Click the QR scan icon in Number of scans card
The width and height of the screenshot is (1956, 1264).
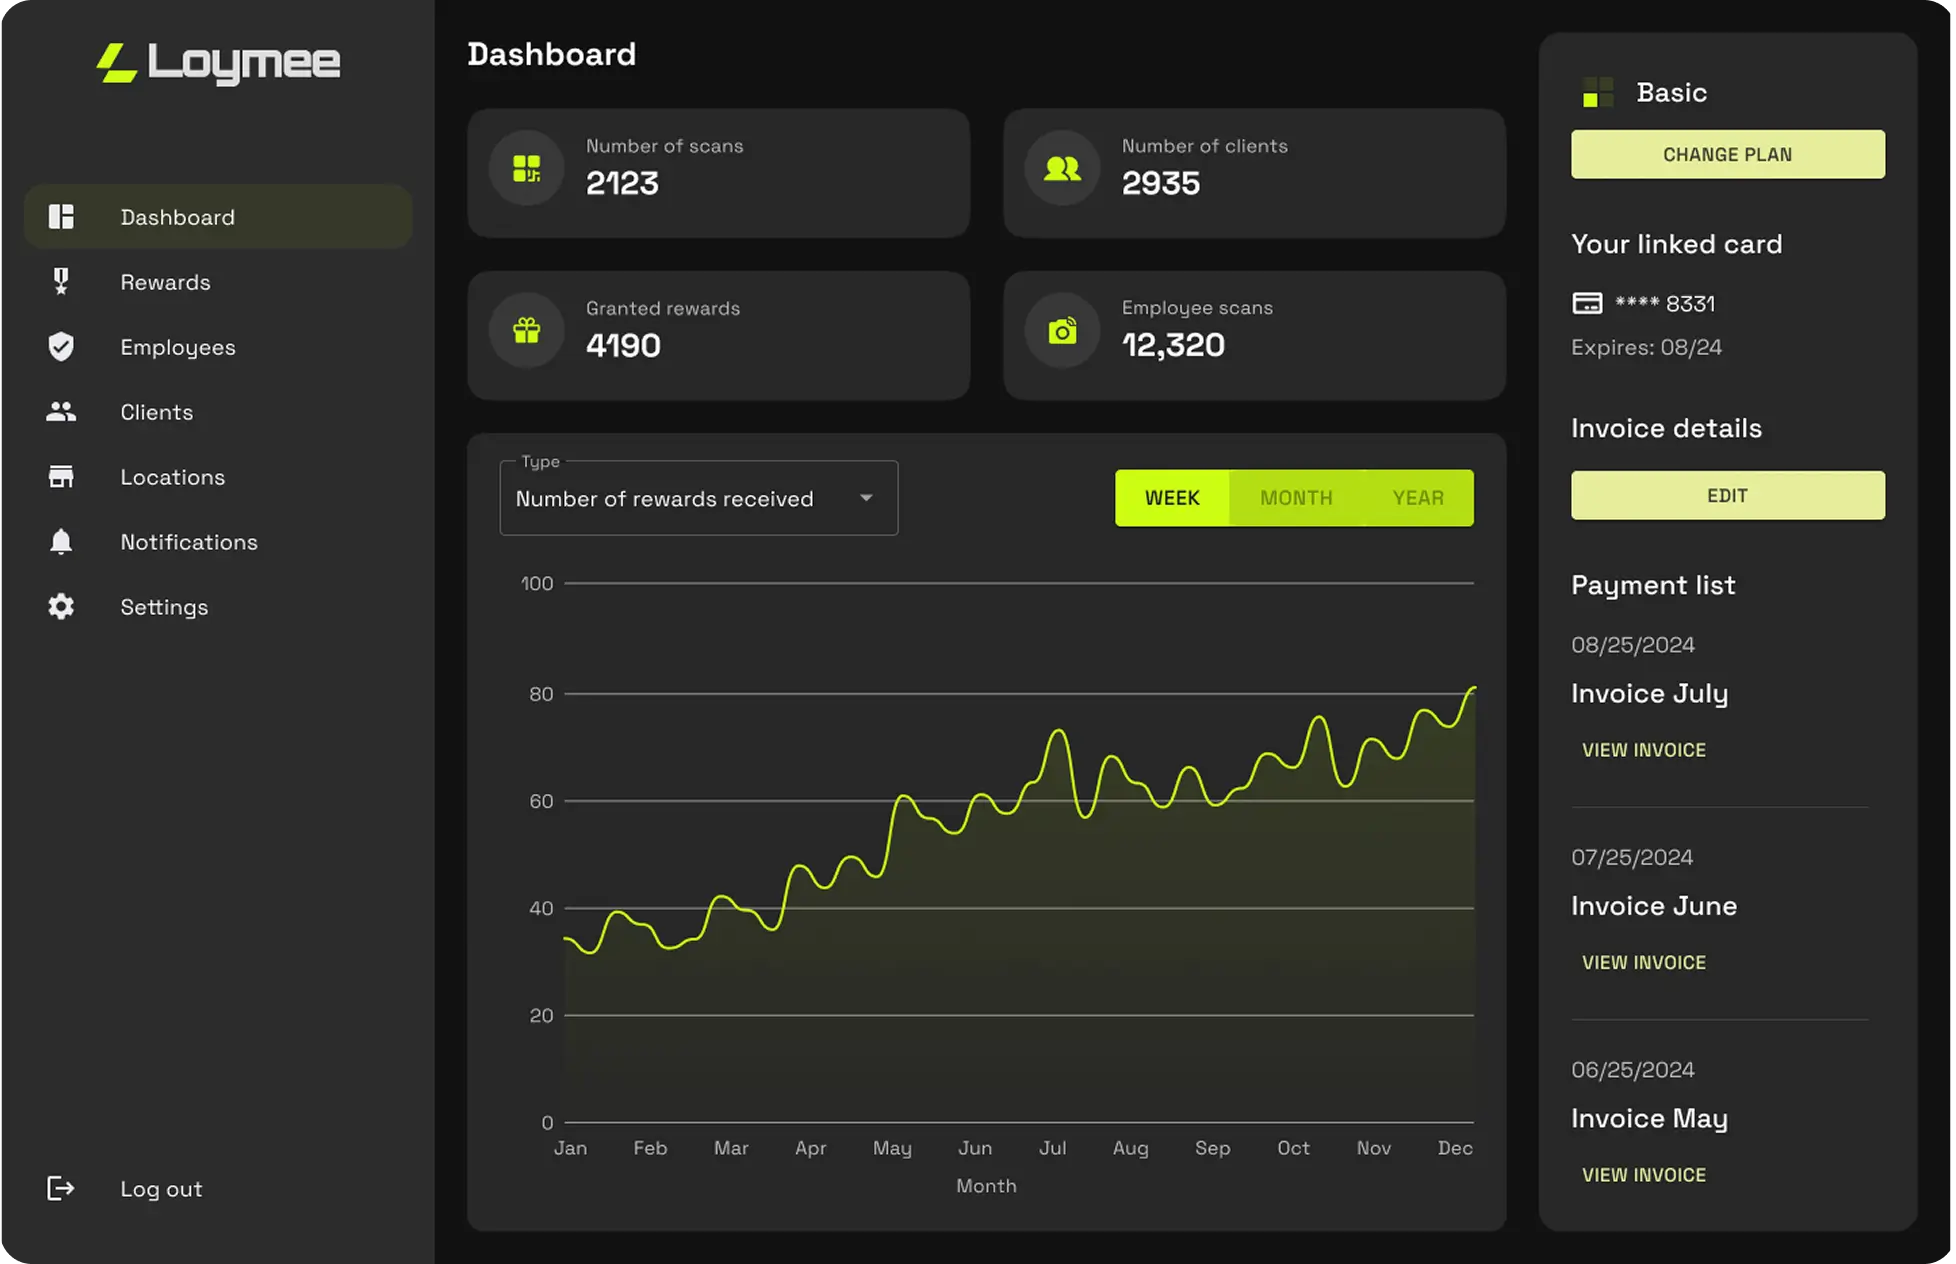point(527,168)
